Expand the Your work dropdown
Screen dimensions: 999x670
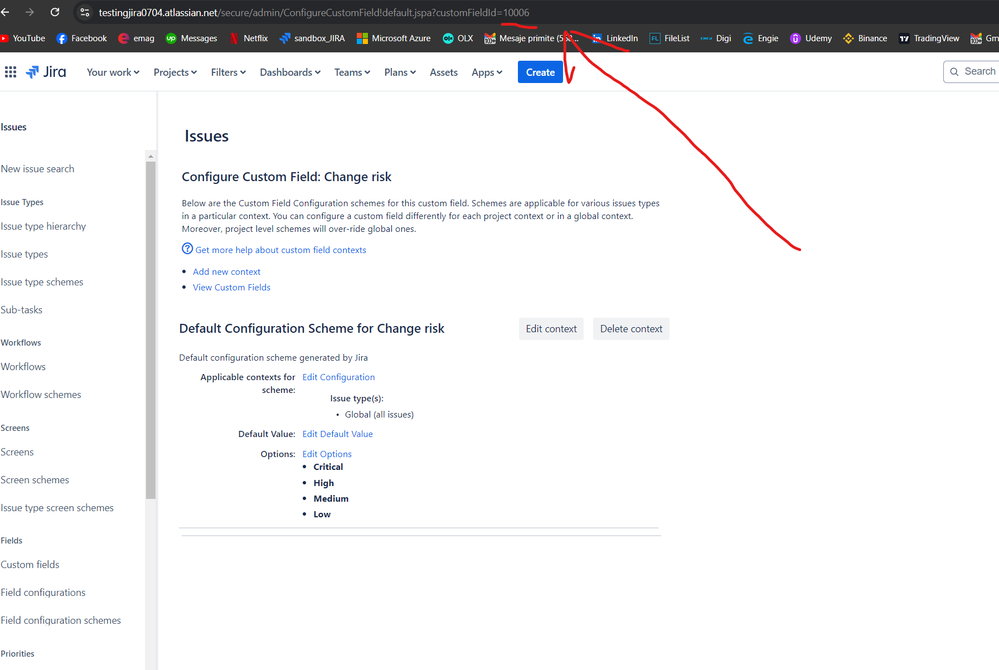coord(113,73)
